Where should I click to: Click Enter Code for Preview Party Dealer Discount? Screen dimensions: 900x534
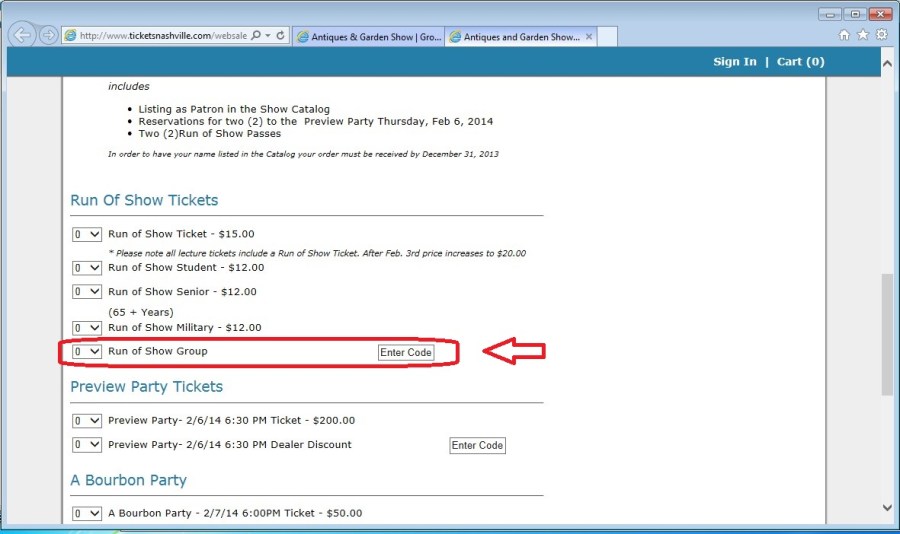pyautogui.click(x=477, y=445)
